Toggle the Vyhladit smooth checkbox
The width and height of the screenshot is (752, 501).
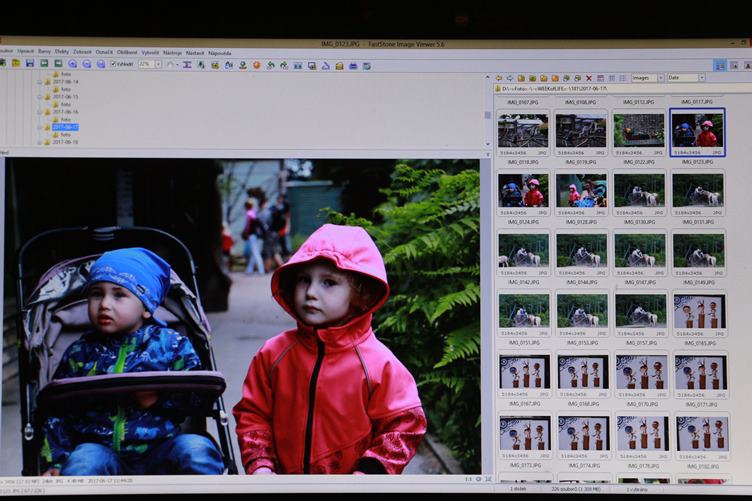click(114, 64)
